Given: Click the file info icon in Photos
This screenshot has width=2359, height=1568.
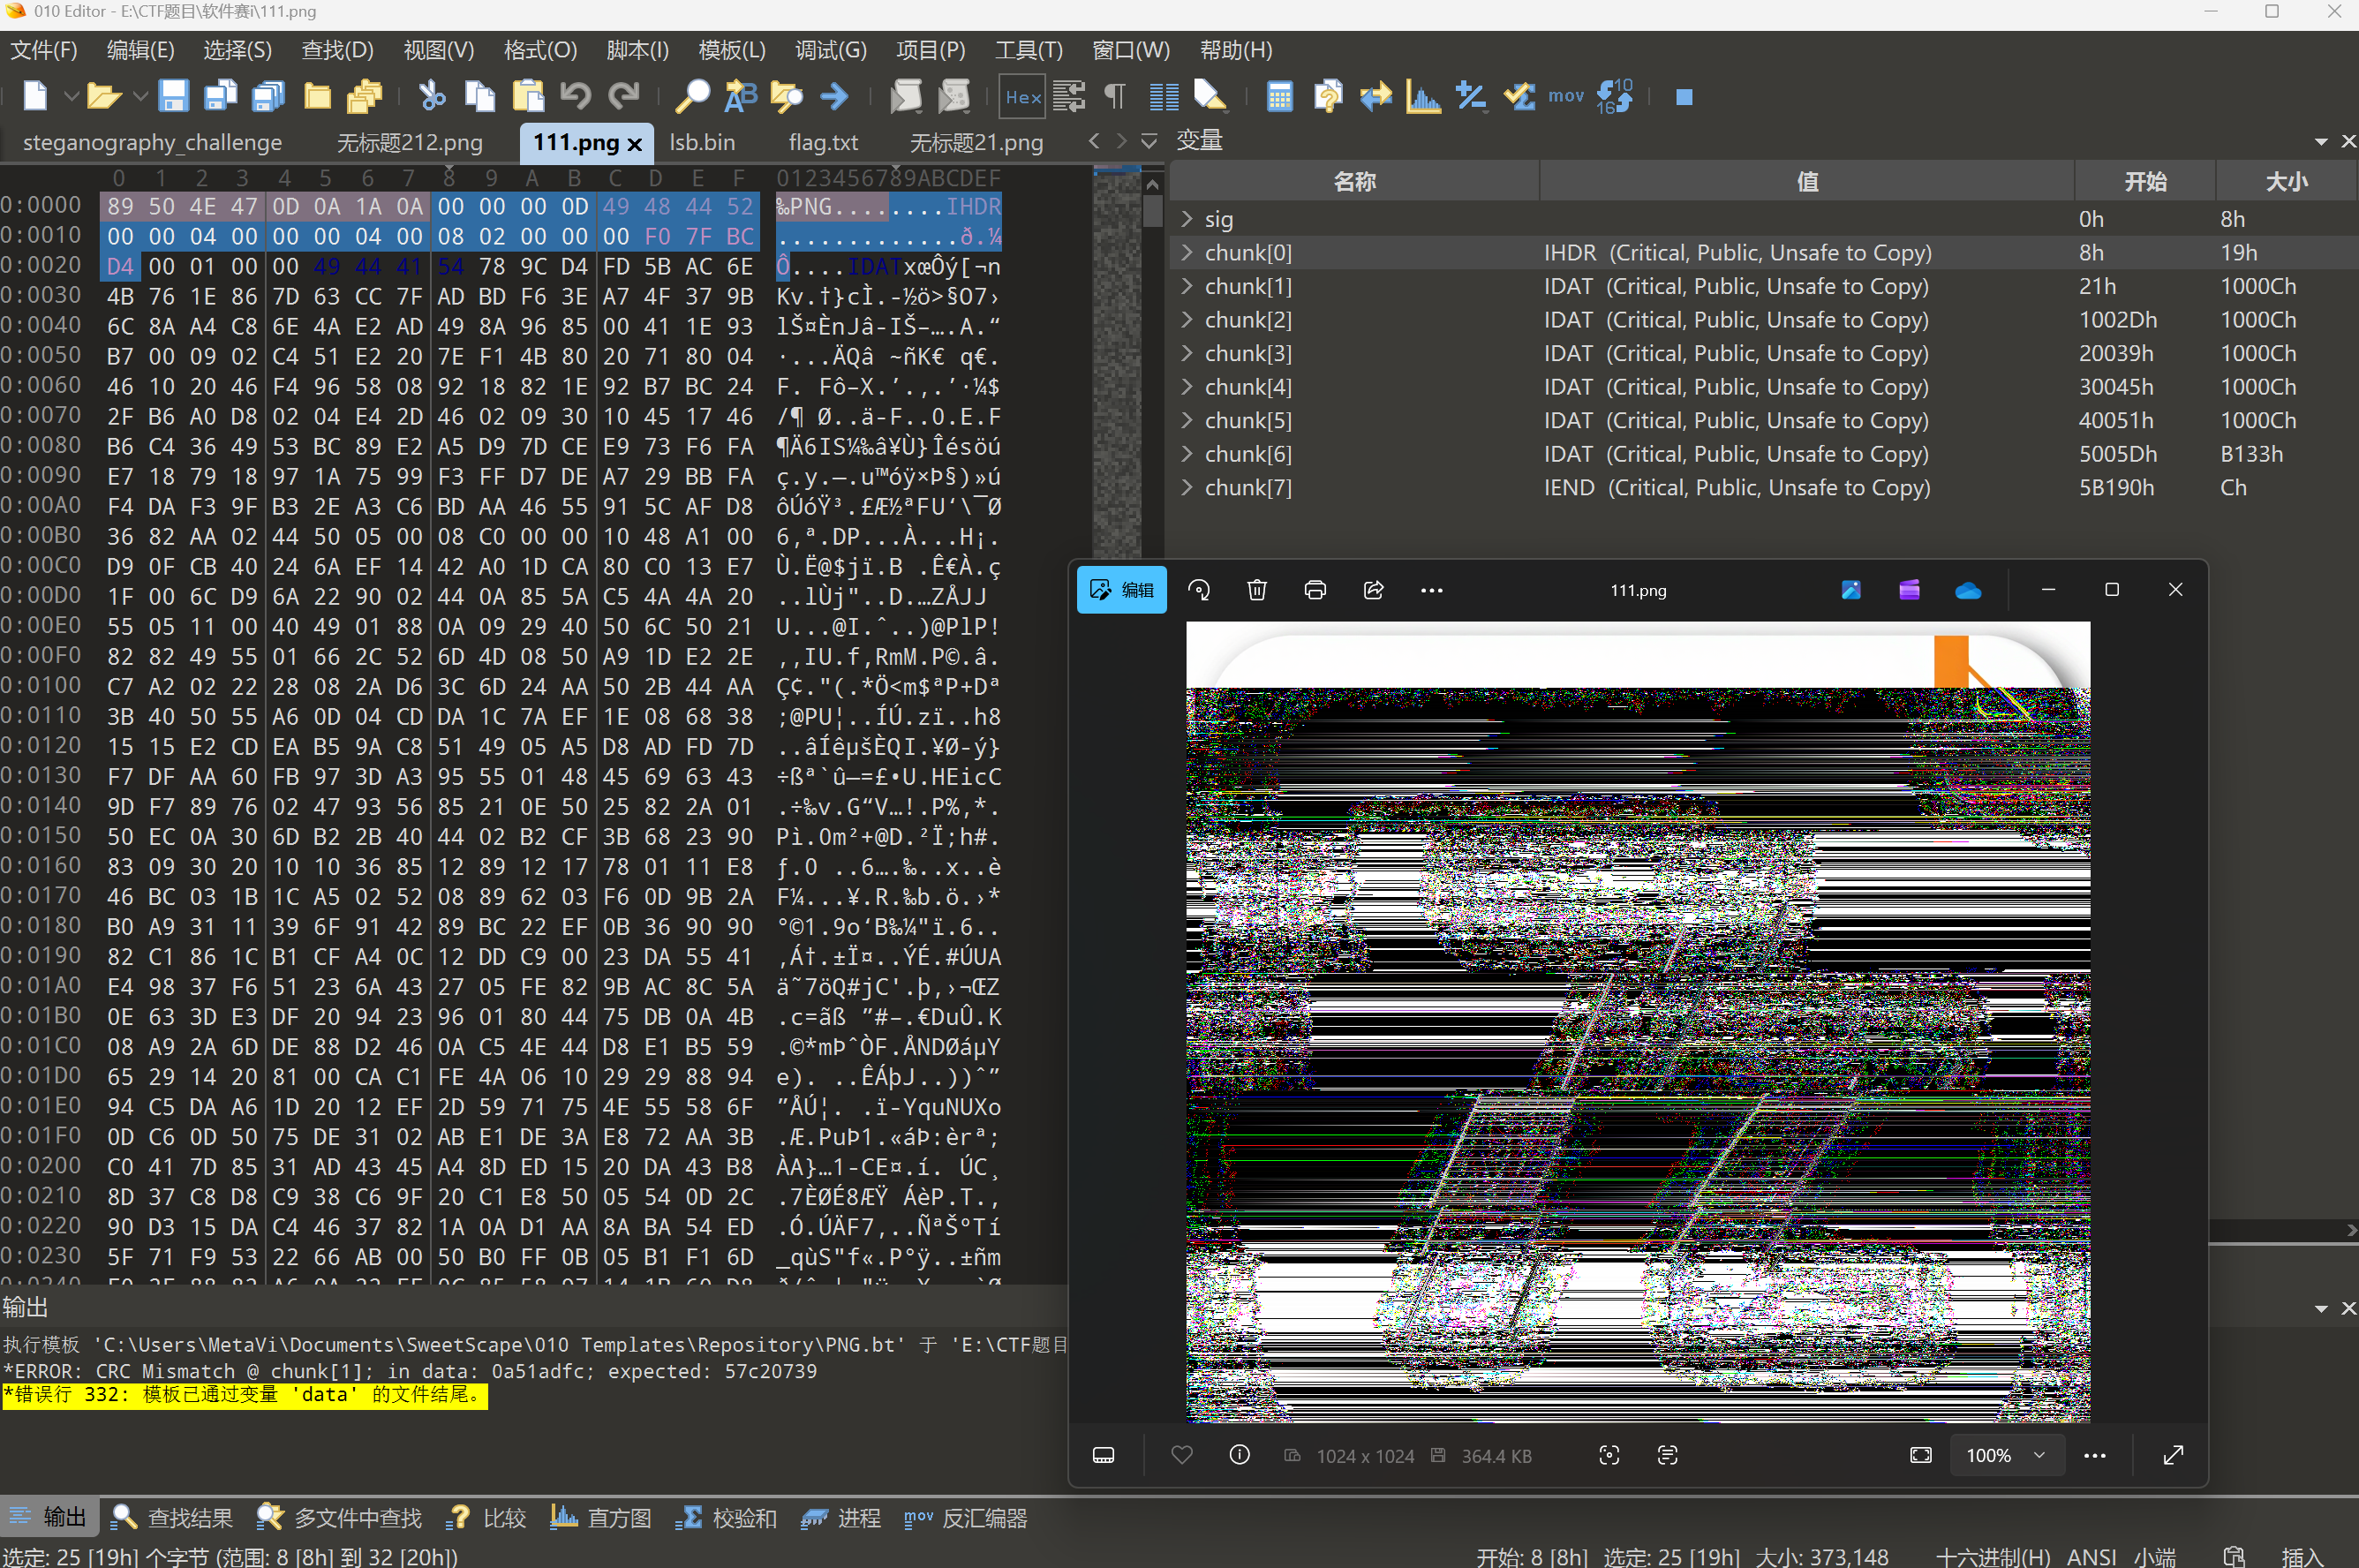Looking at the screenshot, I should click(x=1239, y=1455).
